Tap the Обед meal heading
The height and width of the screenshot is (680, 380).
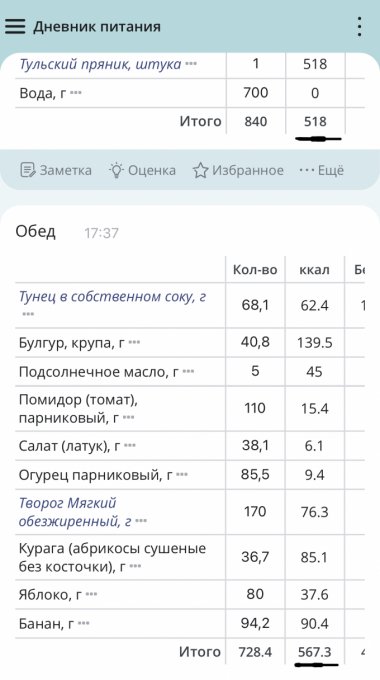(x=36, y=232)
